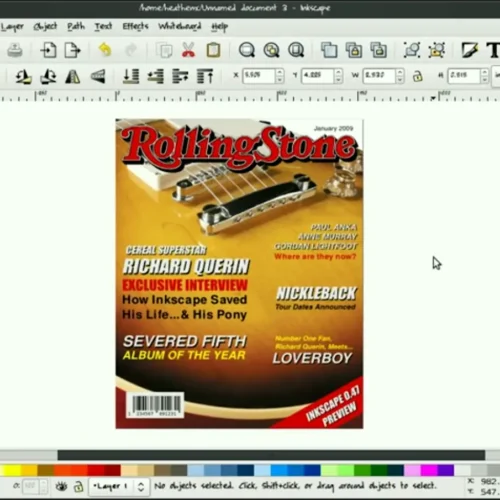Group the selected objects
The width and height of the screenshot is (500, 500).
412,50
